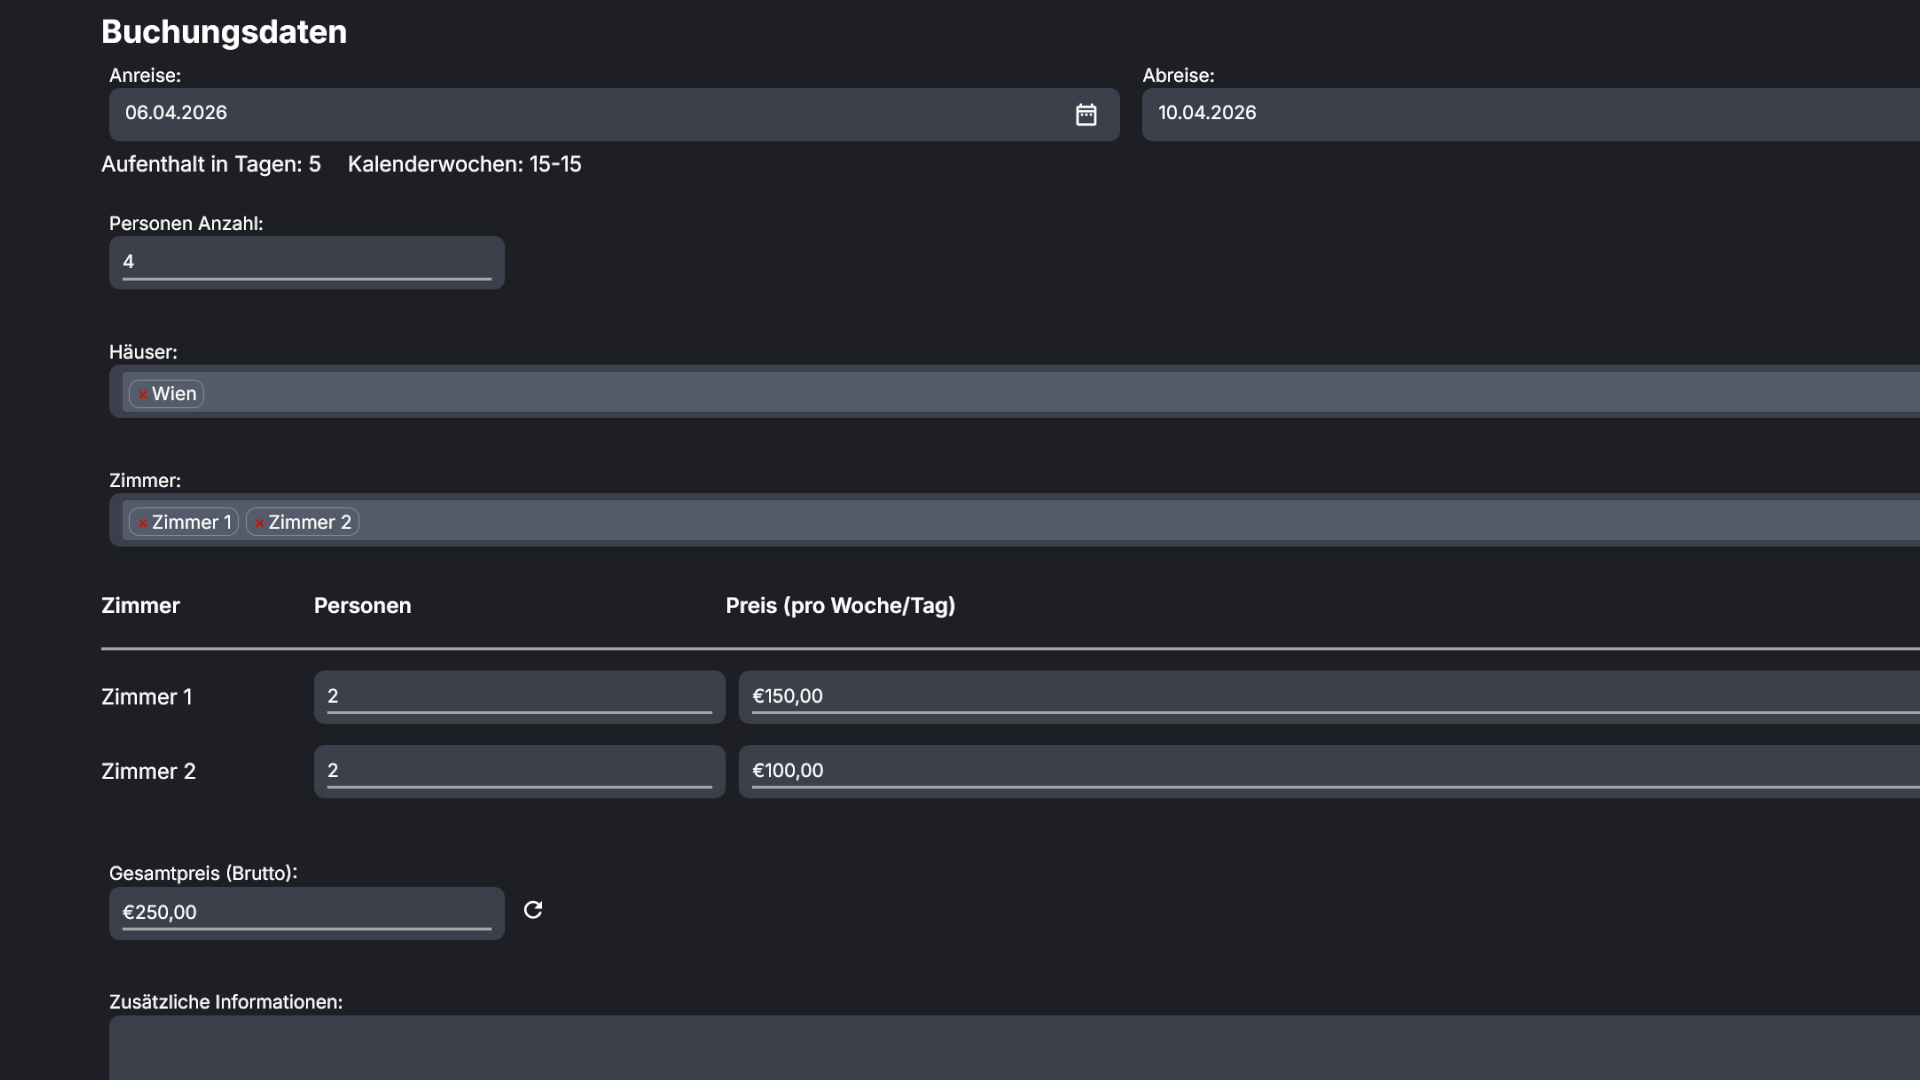Edit Zimmer 1 price €150,00 field

pyautogui.click(x=1329, y=697)
